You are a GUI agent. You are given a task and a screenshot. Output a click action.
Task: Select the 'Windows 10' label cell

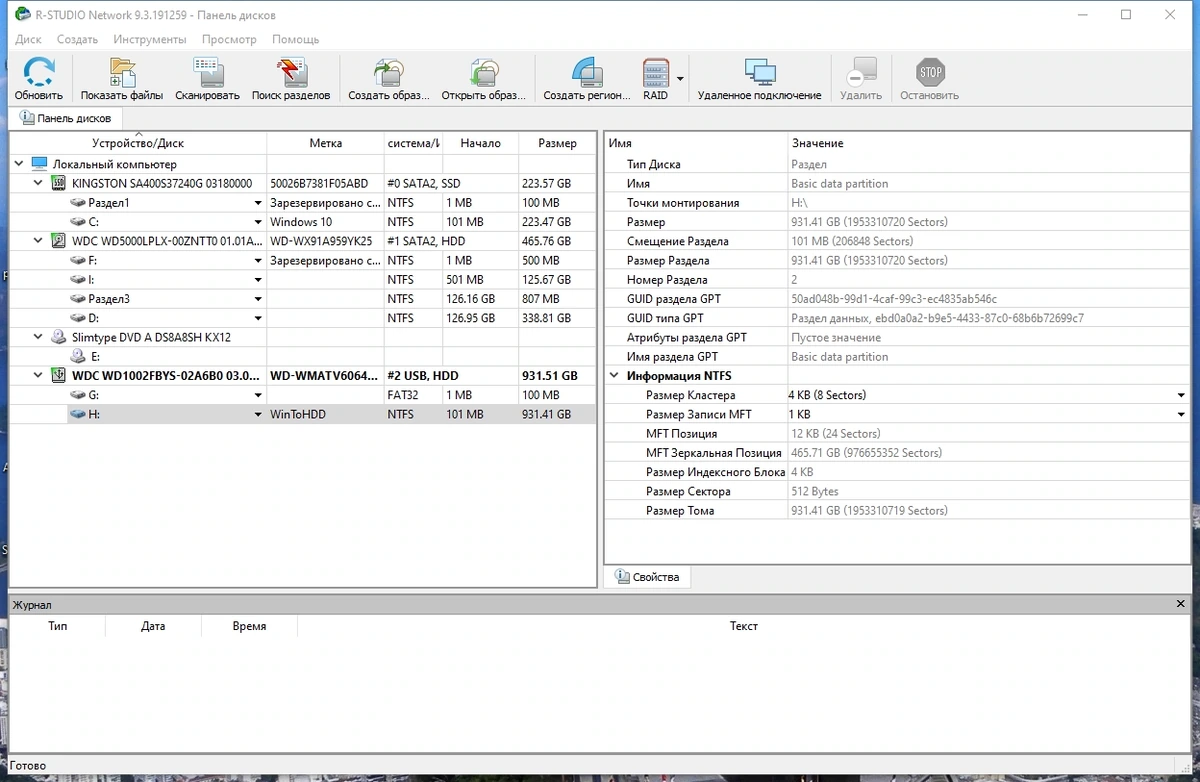click(326, 222)
